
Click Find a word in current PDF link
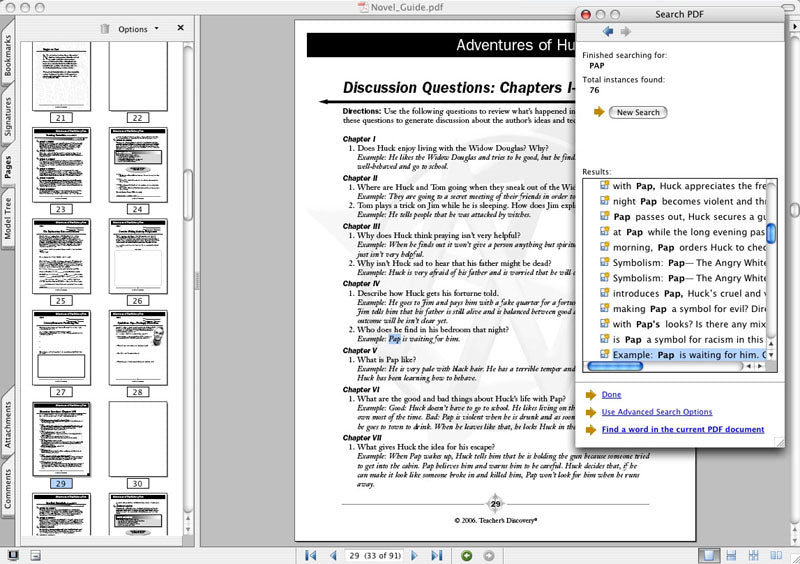683,429
